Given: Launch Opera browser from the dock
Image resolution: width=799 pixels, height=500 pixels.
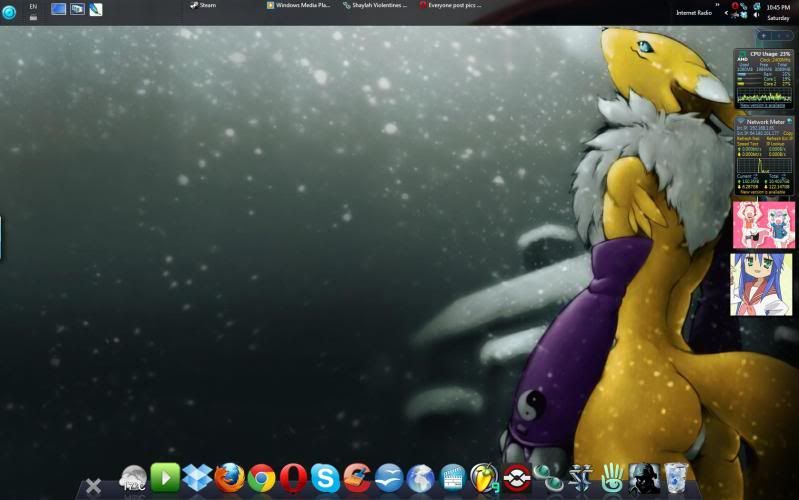Looking at the screenshot, I should point(294,478).
